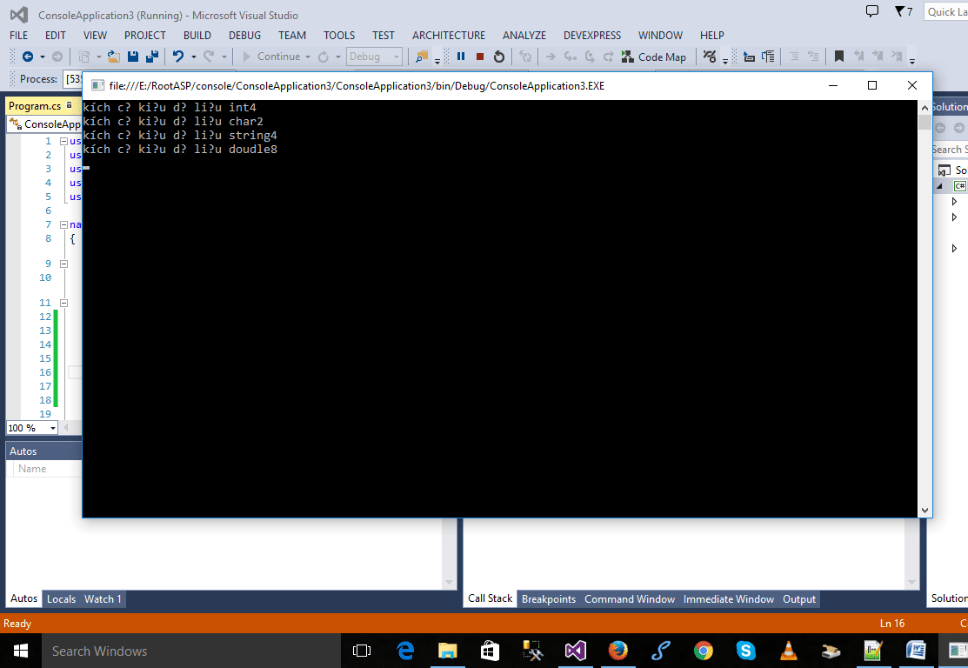Open the Debug configuration dropdown
This screenshot has width=968, height=668.
pos(374,57)
